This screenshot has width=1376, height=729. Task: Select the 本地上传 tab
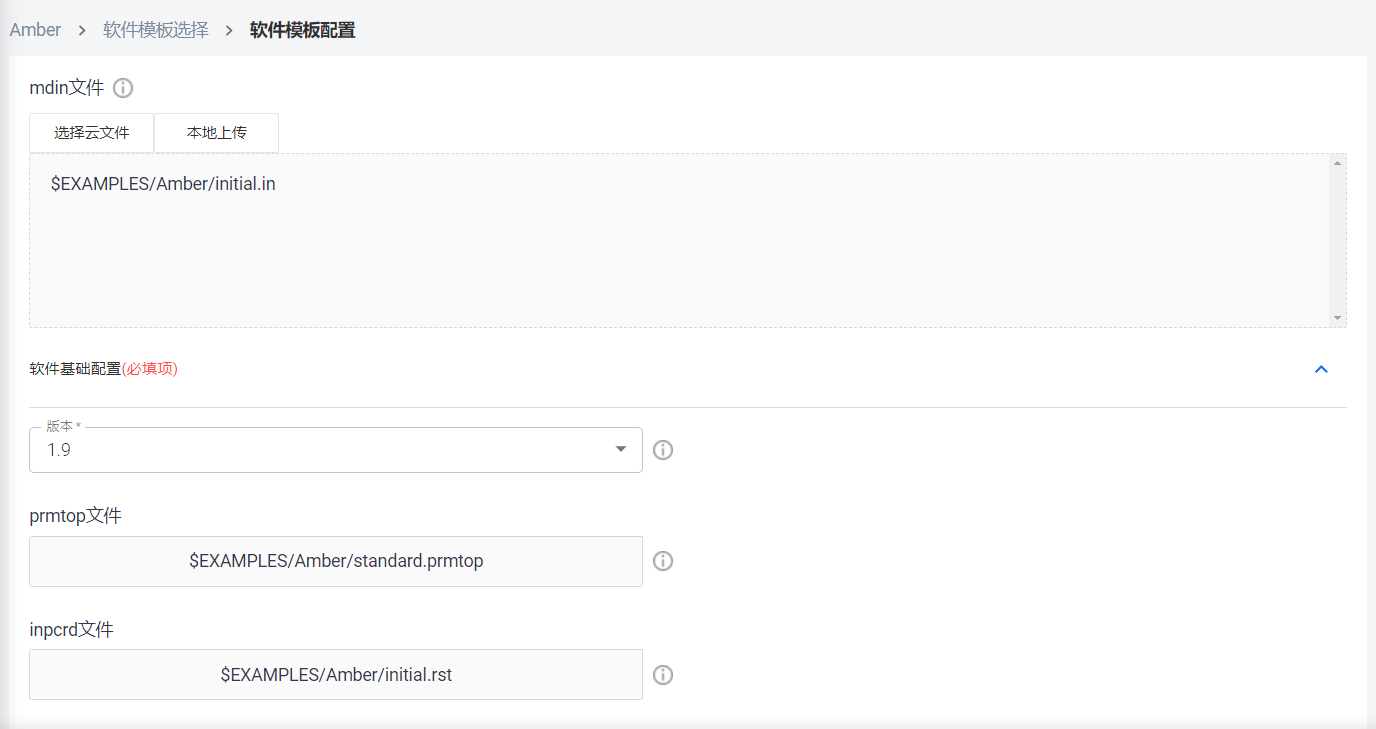tap(217, 133)
